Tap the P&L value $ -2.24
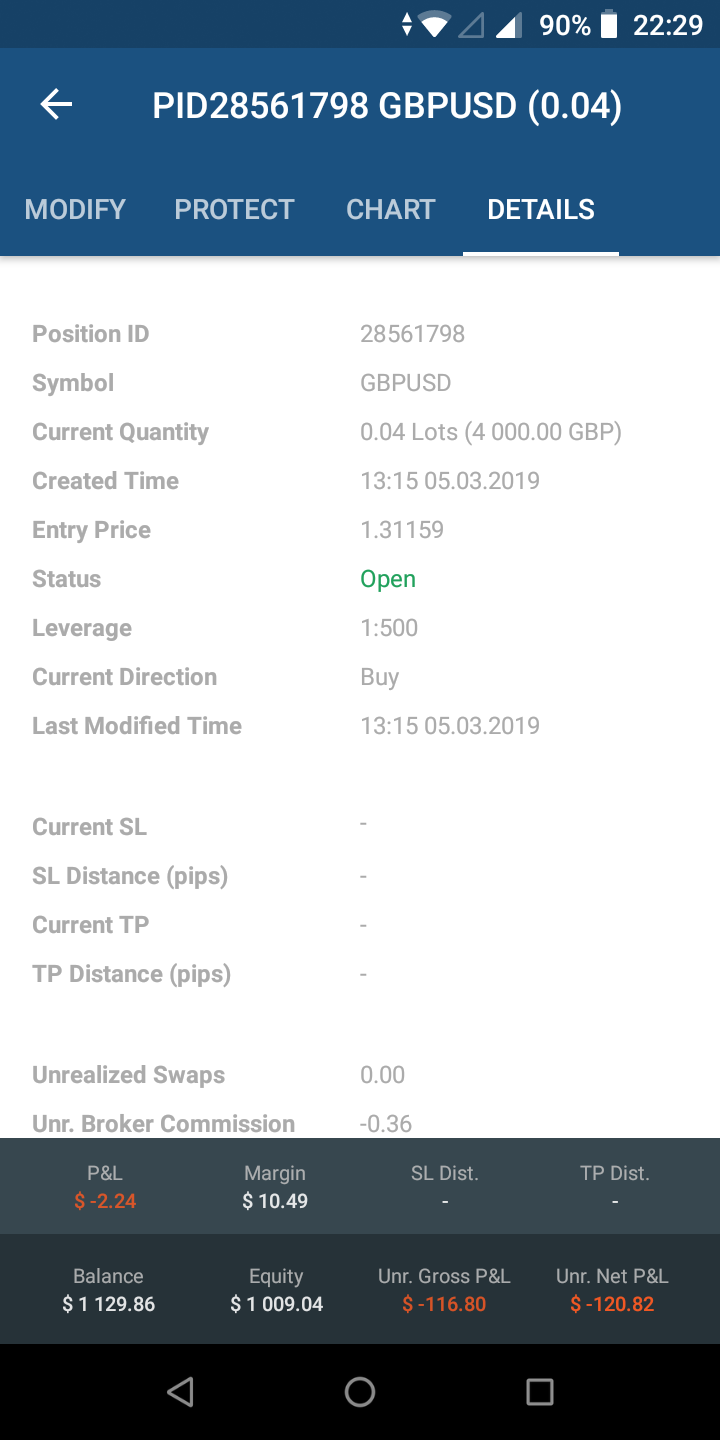This screenshot has height=1440, width=720. pos(105,1201)
